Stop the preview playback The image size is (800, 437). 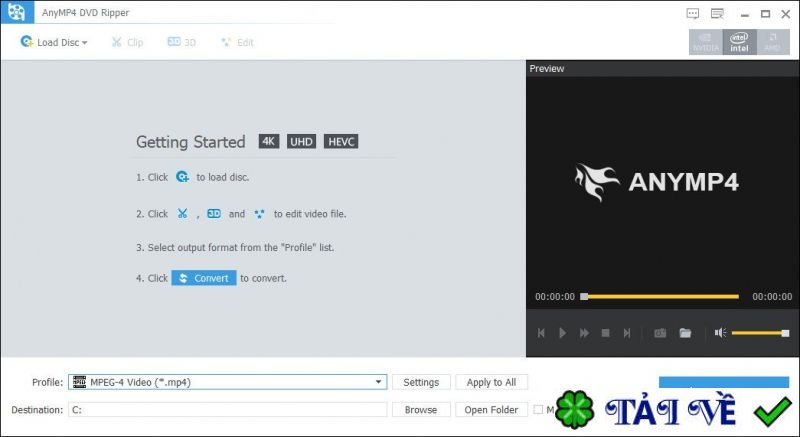(606, 333)
